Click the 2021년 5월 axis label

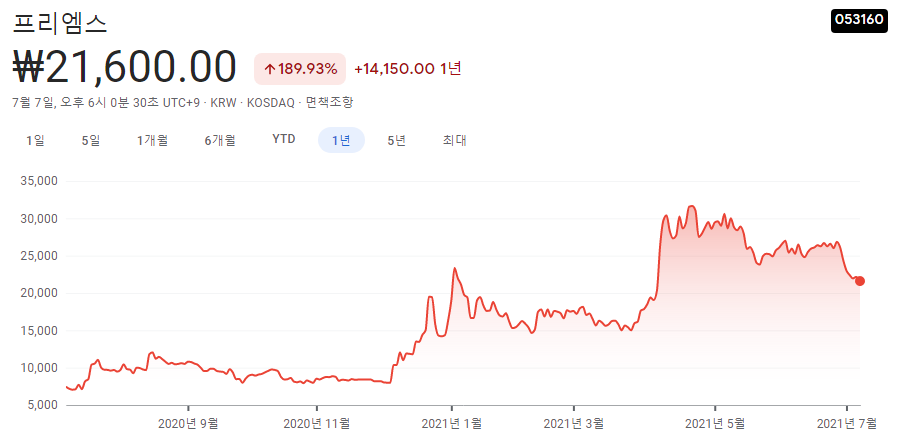coord(715,424)
